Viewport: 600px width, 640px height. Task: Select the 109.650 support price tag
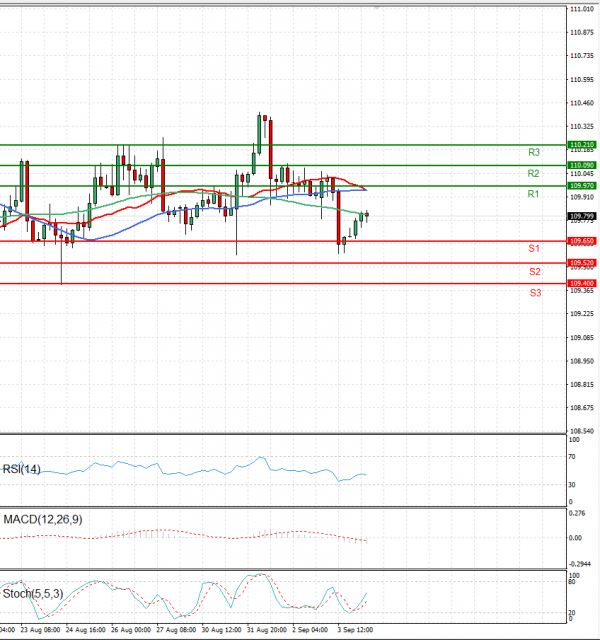pyautogui.click(x=582, y=241)
